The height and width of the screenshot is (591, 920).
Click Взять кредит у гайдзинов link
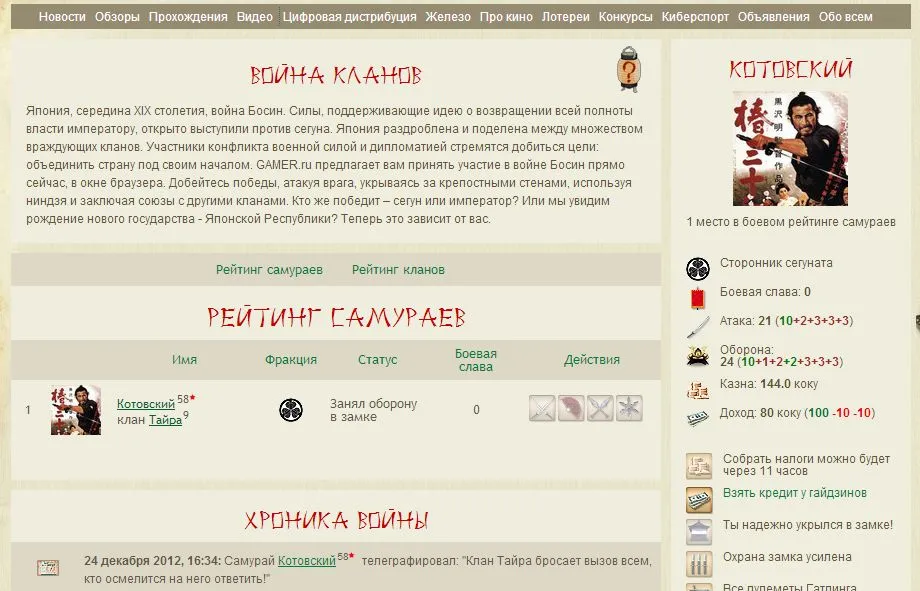click(795, 493)
